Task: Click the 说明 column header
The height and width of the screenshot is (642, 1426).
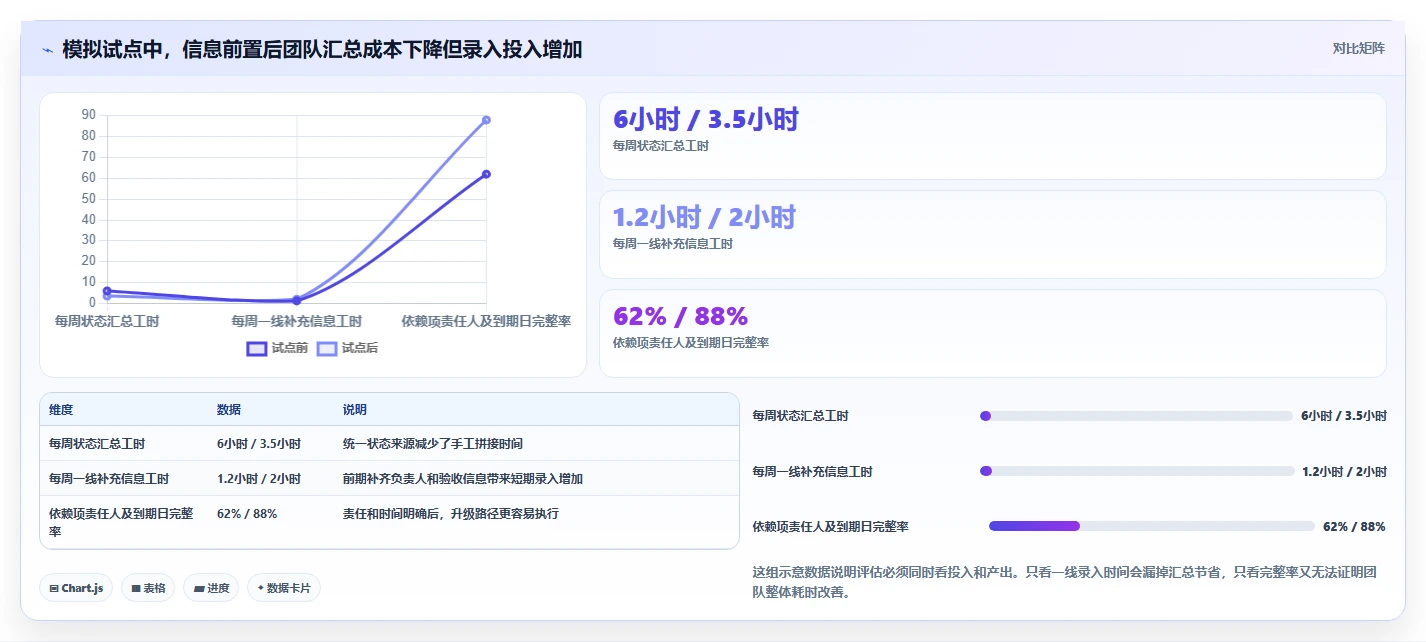Action: tap(355, 410)
